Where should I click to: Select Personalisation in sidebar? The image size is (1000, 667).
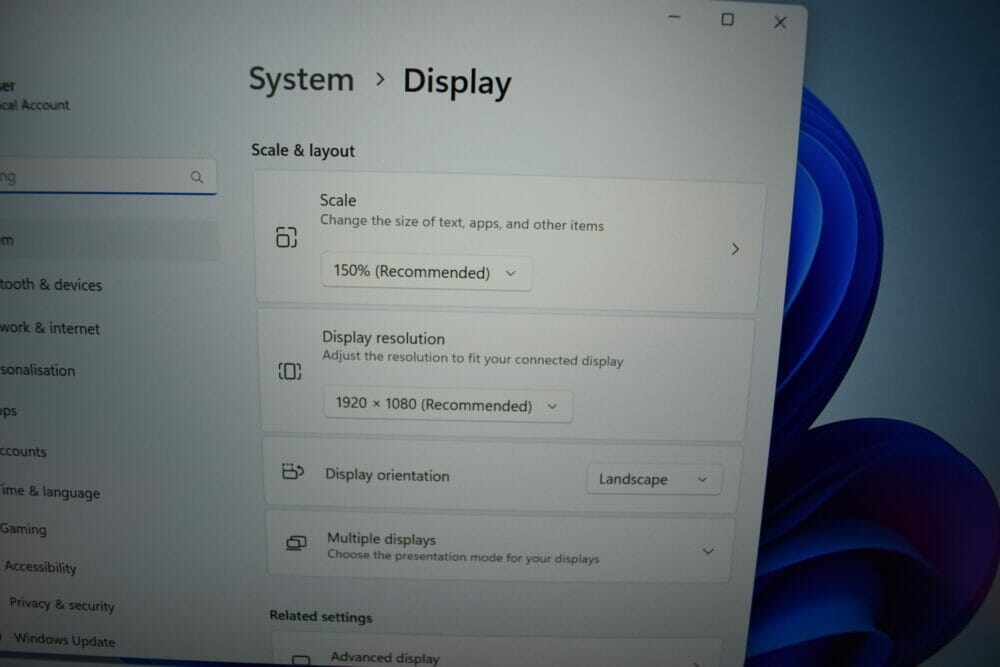point(38,370)
